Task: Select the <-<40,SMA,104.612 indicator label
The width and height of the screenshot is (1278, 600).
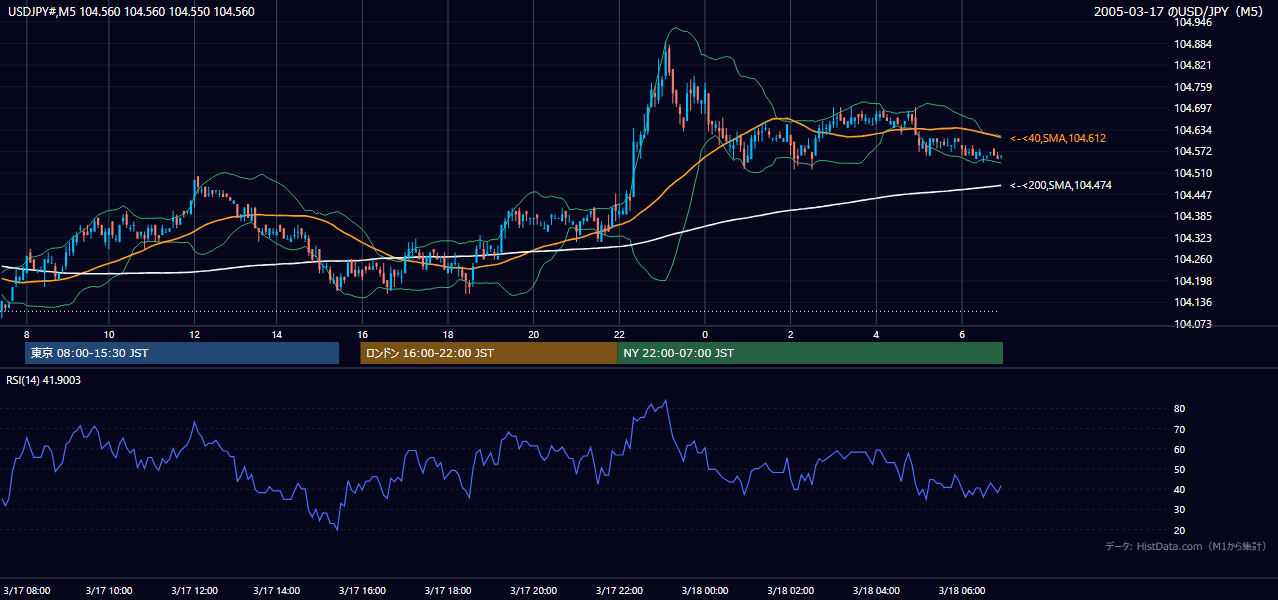Action: [x=1058, y=138]
